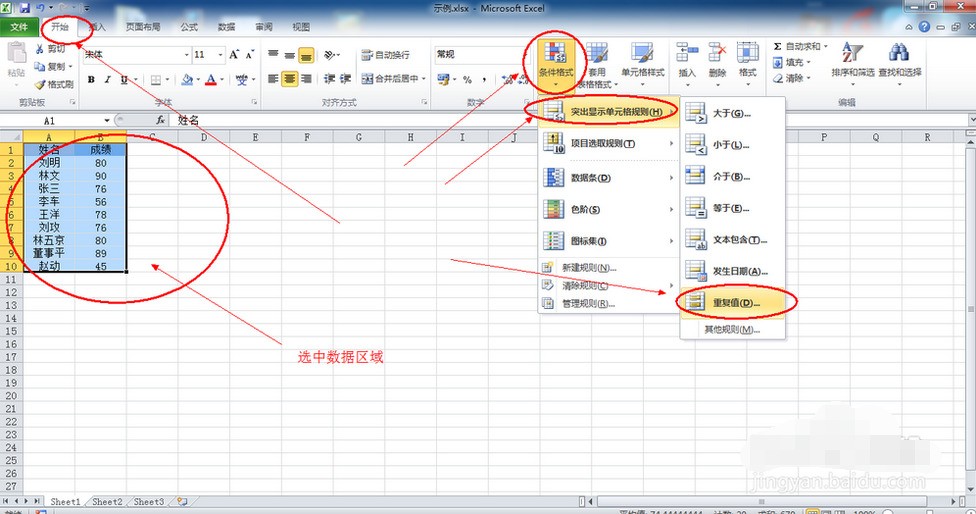Toggle center horizontal alignment
The height and width of the screenshot is (514, 976).
(x=289, y=79)
